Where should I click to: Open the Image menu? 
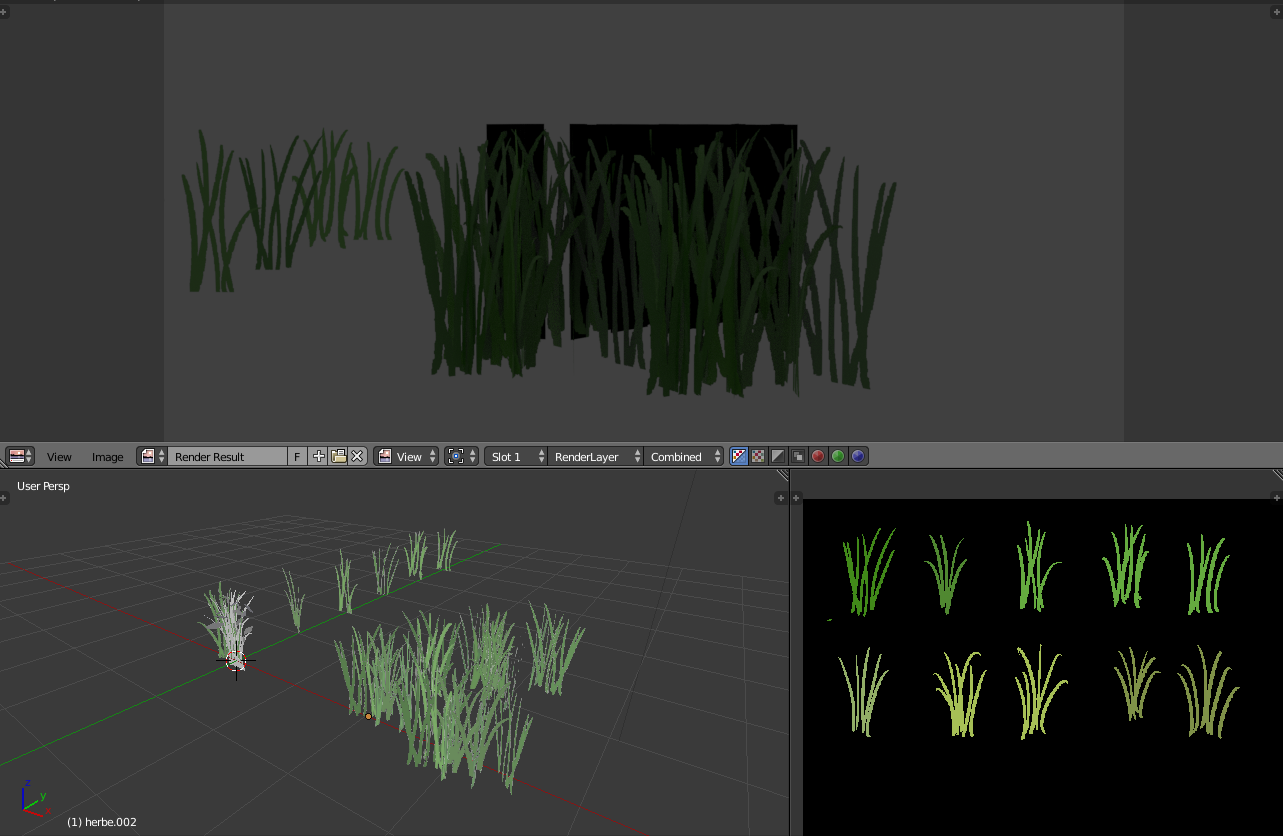click(107, 457)
